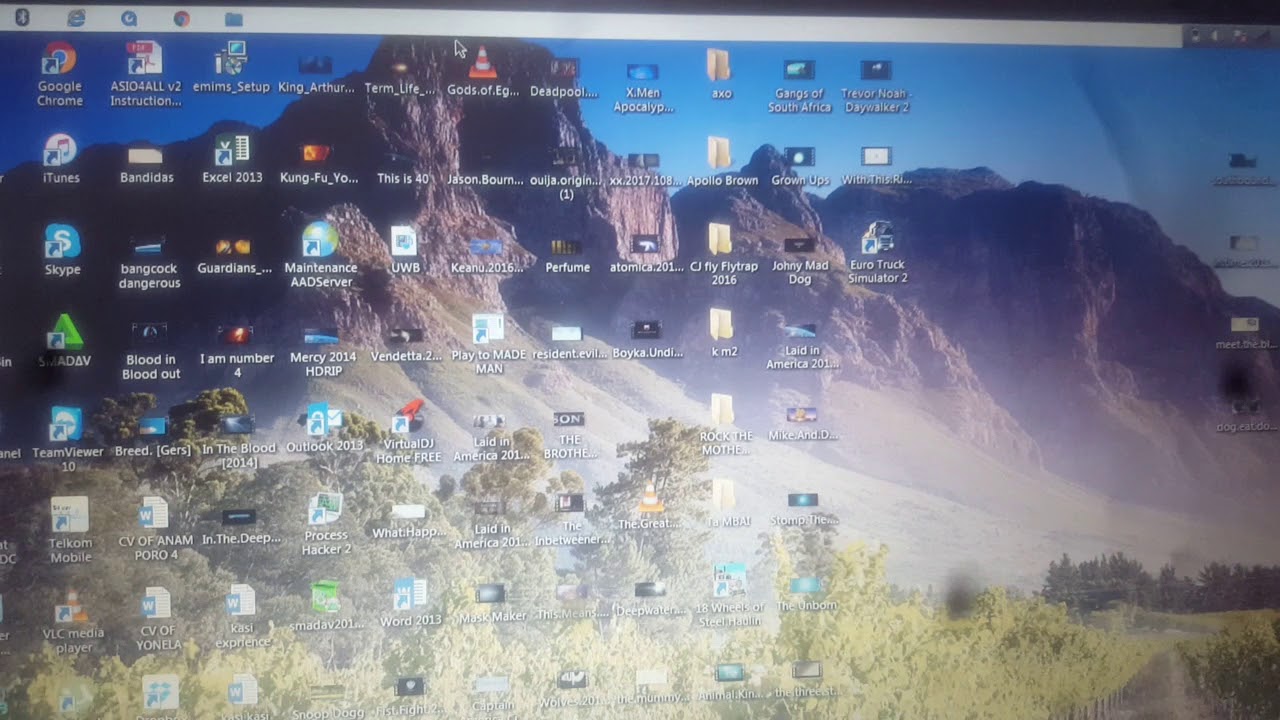Open the Kung-Fu_Yo video file
Image resolution: width=1280 pixels, height=720 pixels.
(318, 165)
